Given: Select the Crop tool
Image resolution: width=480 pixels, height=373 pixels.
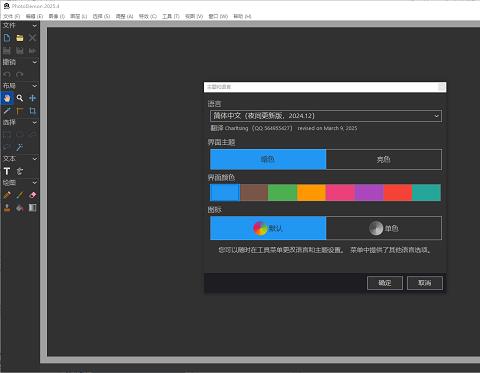Looking at the screenshot, I should click(x=32, y=111).
